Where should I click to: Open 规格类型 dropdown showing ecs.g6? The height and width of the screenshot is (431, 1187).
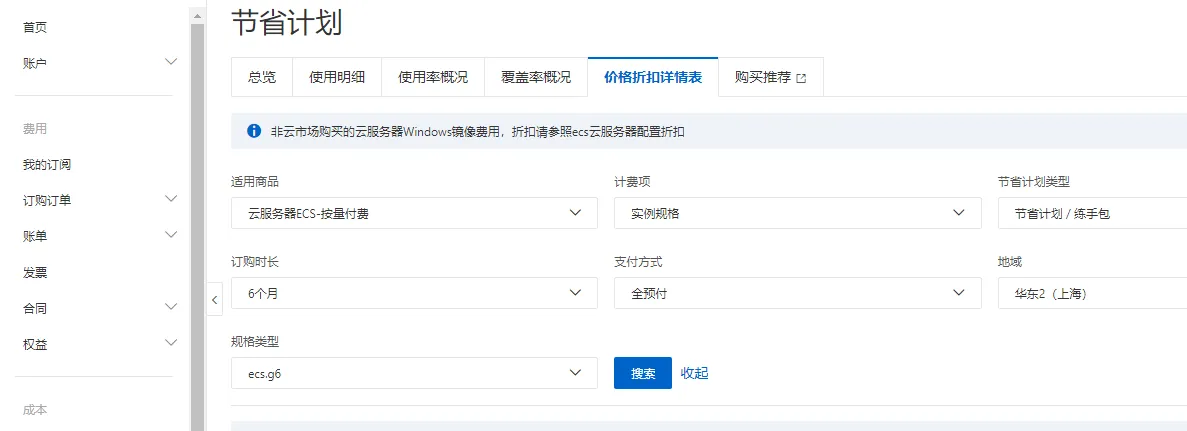pos(414,373)
